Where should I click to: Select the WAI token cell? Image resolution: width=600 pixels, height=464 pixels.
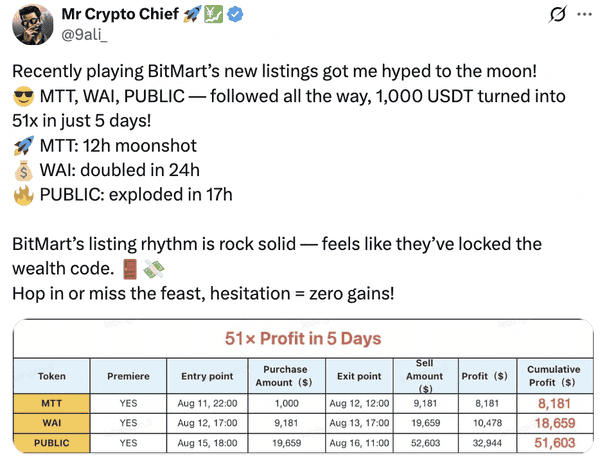coord(51,422)
